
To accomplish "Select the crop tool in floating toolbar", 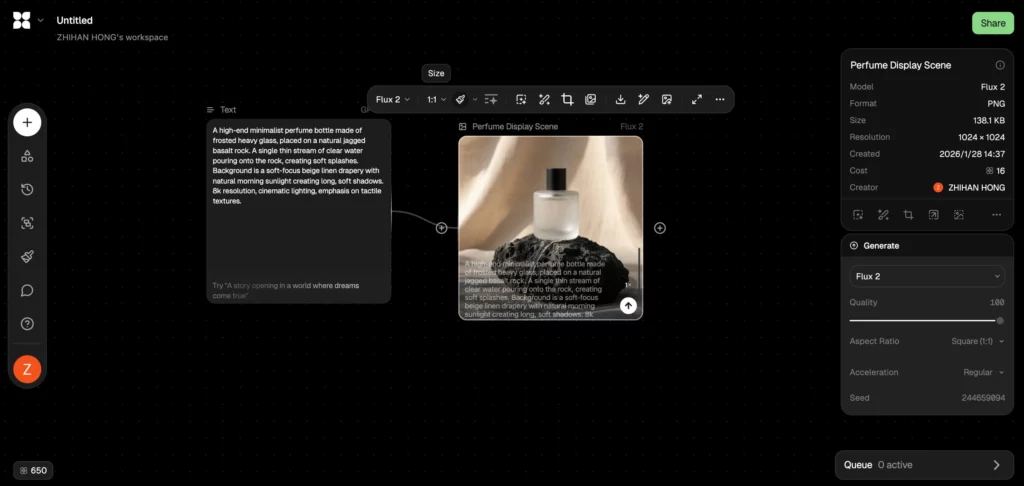I will click(x=567, y=100).
